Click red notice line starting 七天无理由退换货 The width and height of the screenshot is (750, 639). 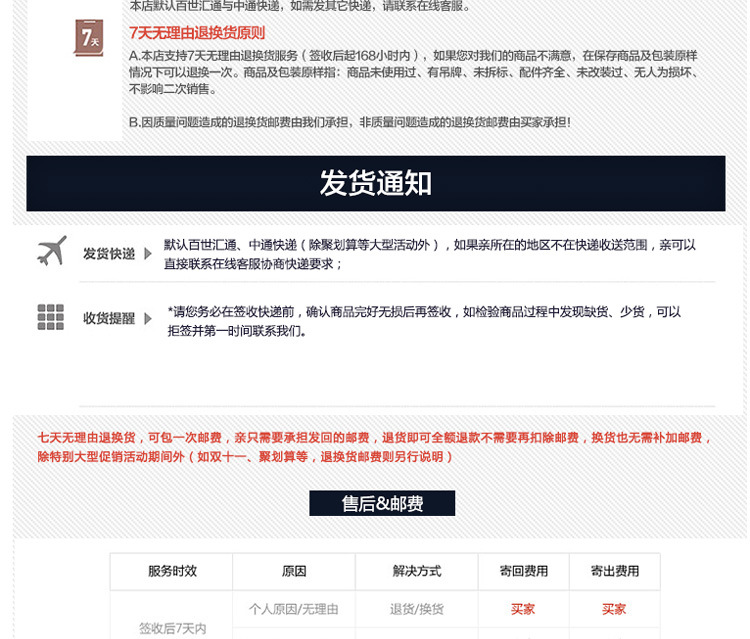click(x=375, y=438)
